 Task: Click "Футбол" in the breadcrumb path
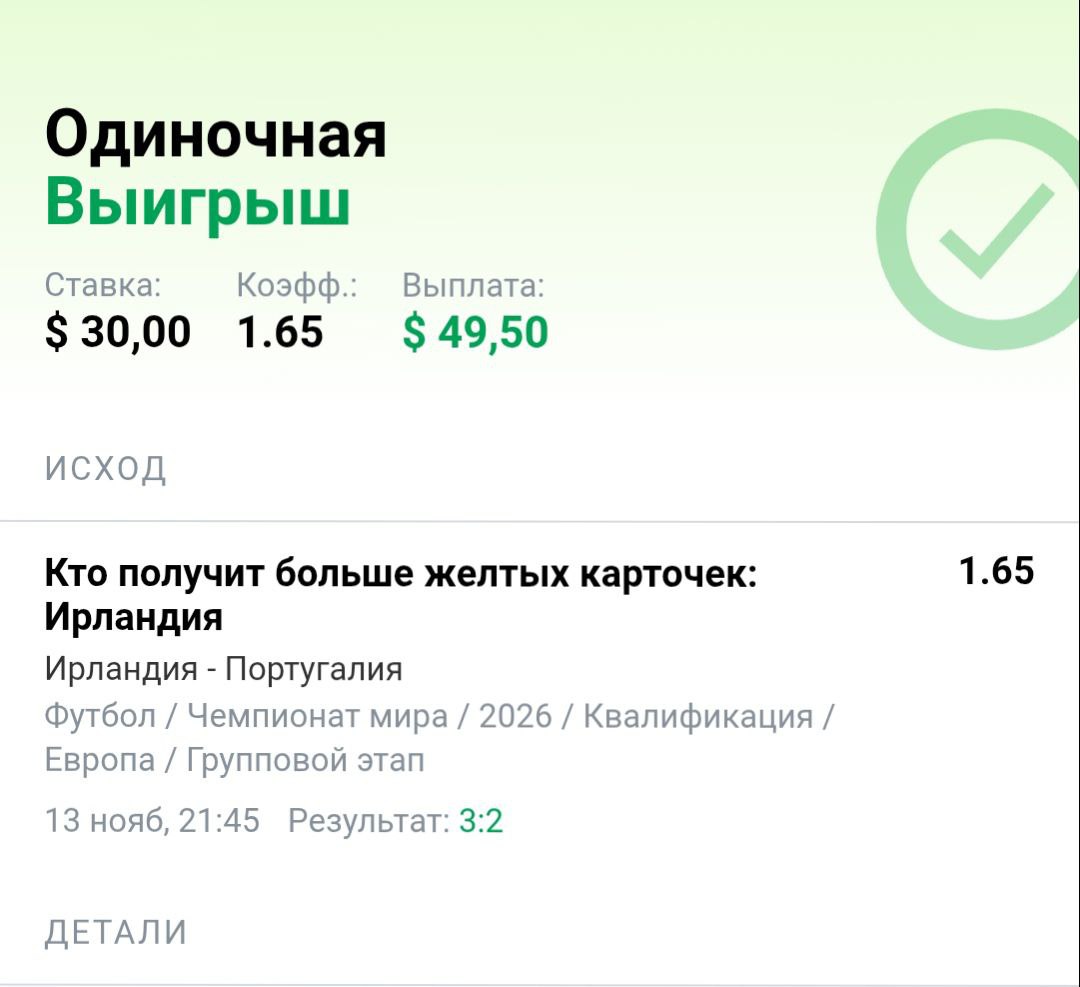(x=100, y=716)
